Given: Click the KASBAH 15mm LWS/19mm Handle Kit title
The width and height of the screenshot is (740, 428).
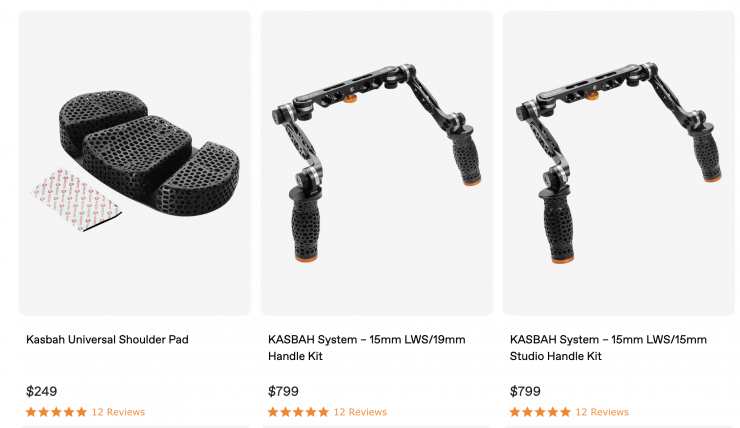Looking at the screenshot, I should 367,348.
